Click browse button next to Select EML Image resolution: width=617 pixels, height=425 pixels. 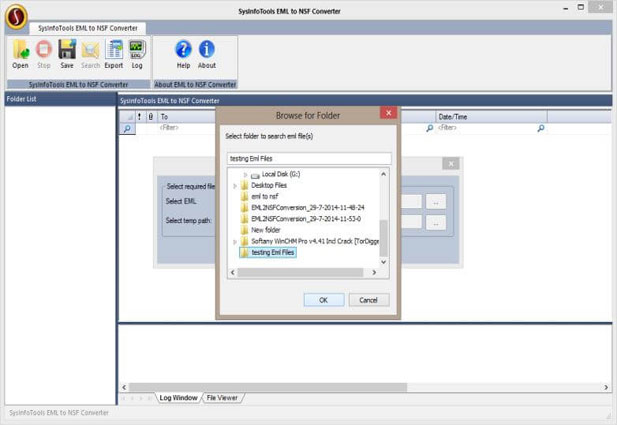[x=436, y=202]
